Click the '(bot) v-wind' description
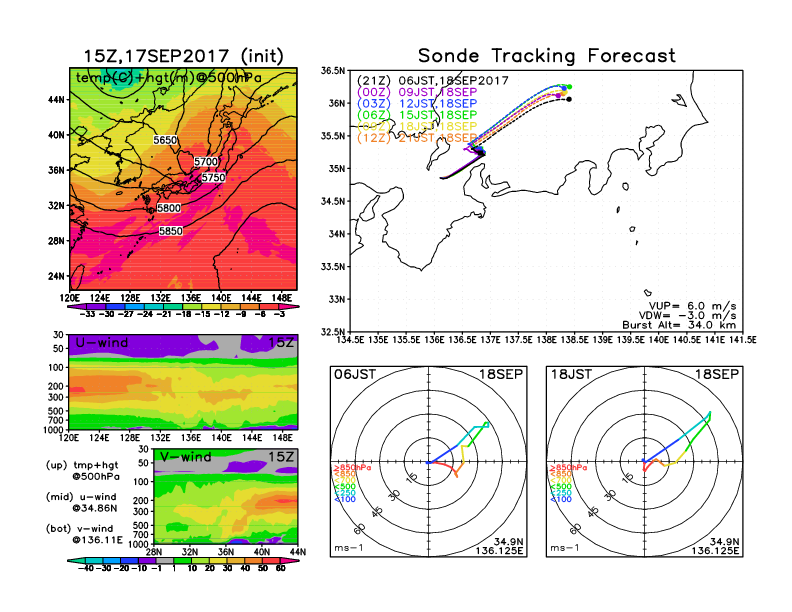Screen dimensions: 792x612 [79, 529]
